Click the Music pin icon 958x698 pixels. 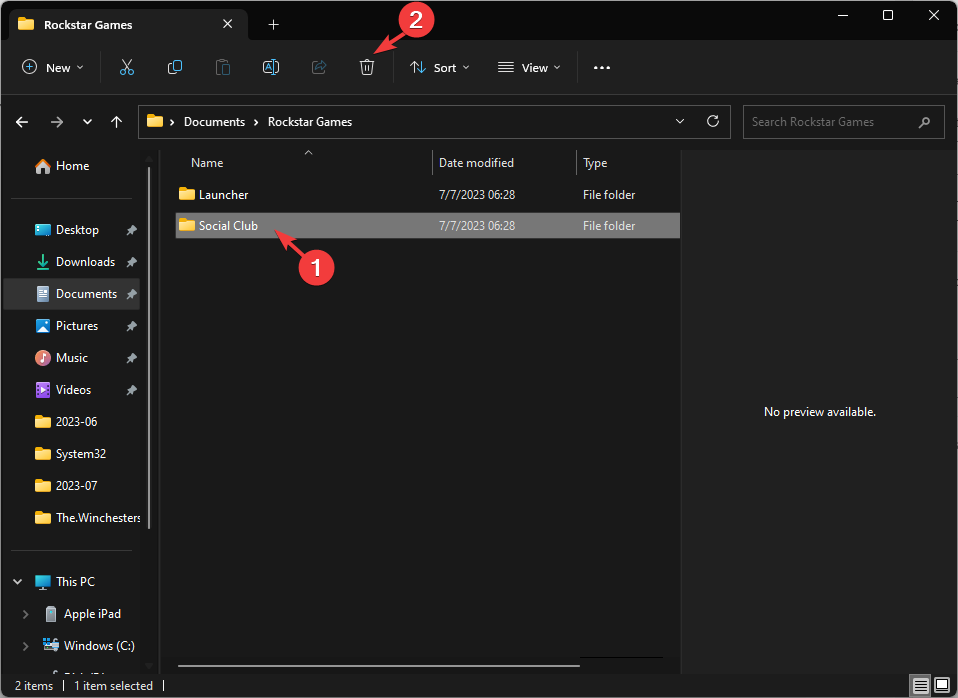(131, 358)
